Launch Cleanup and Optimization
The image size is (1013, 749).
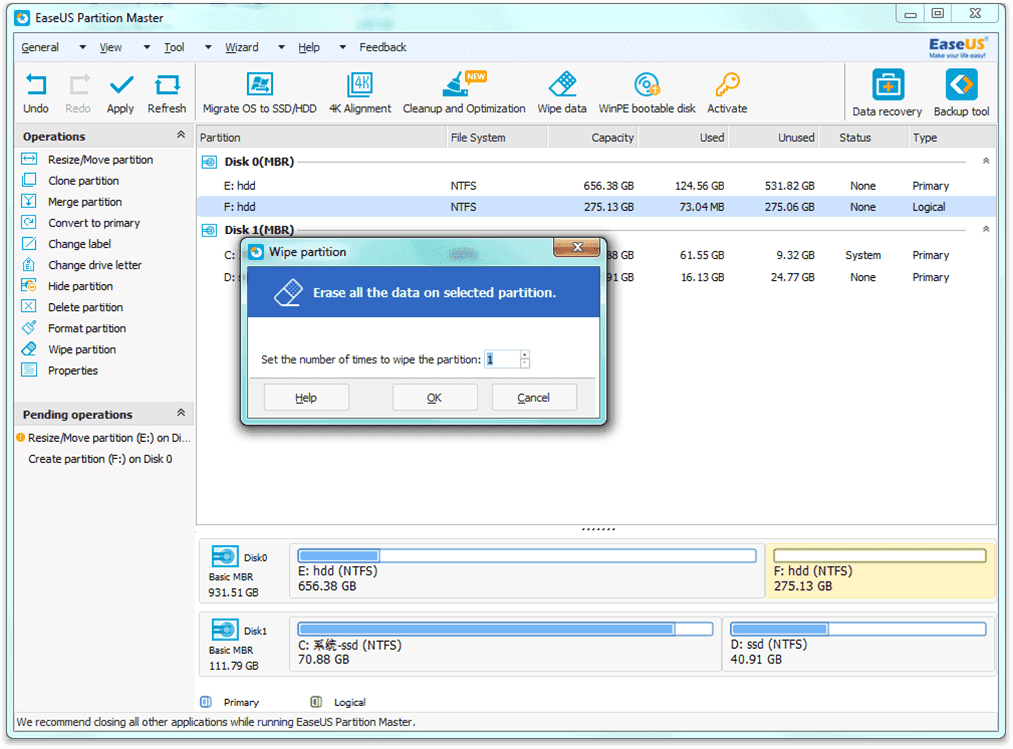[464, 90]
